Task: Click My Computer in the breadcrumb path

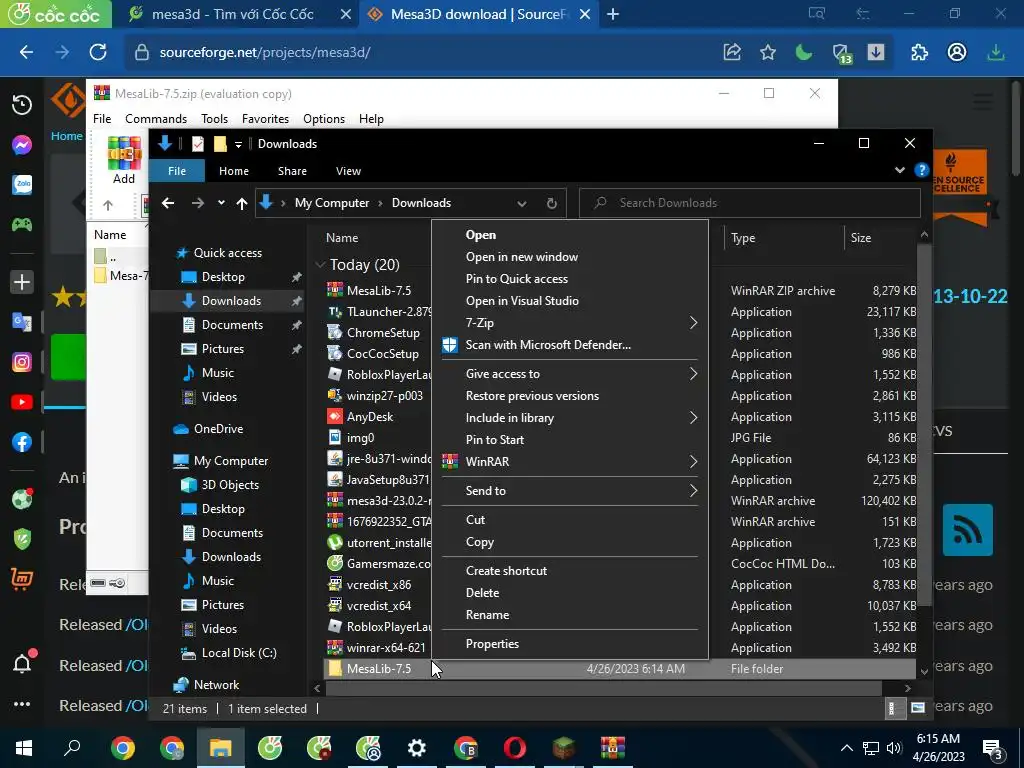Action: coord(332,203)
